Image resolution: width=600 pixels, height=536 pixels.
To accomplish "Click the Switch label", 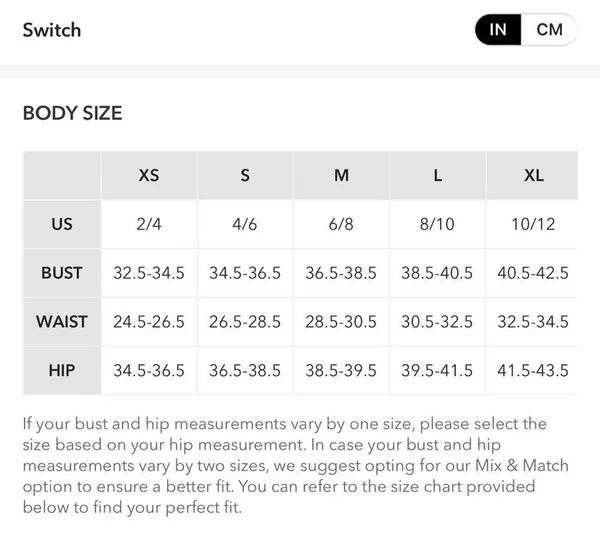I will (52, 30).
